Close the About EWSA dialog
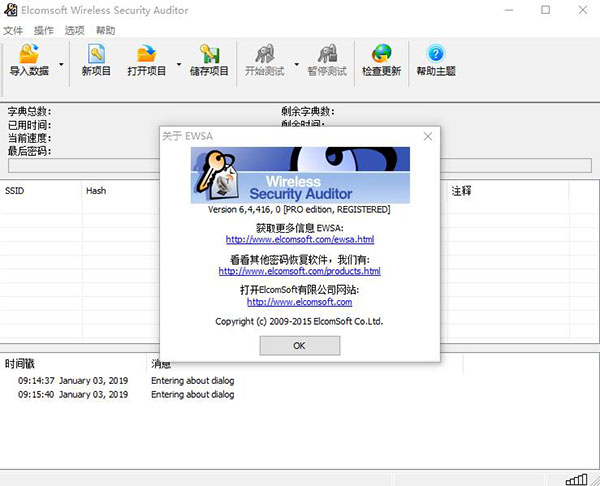Image resolution: width=600 pixels, height=486 pixels. point(428,137)
